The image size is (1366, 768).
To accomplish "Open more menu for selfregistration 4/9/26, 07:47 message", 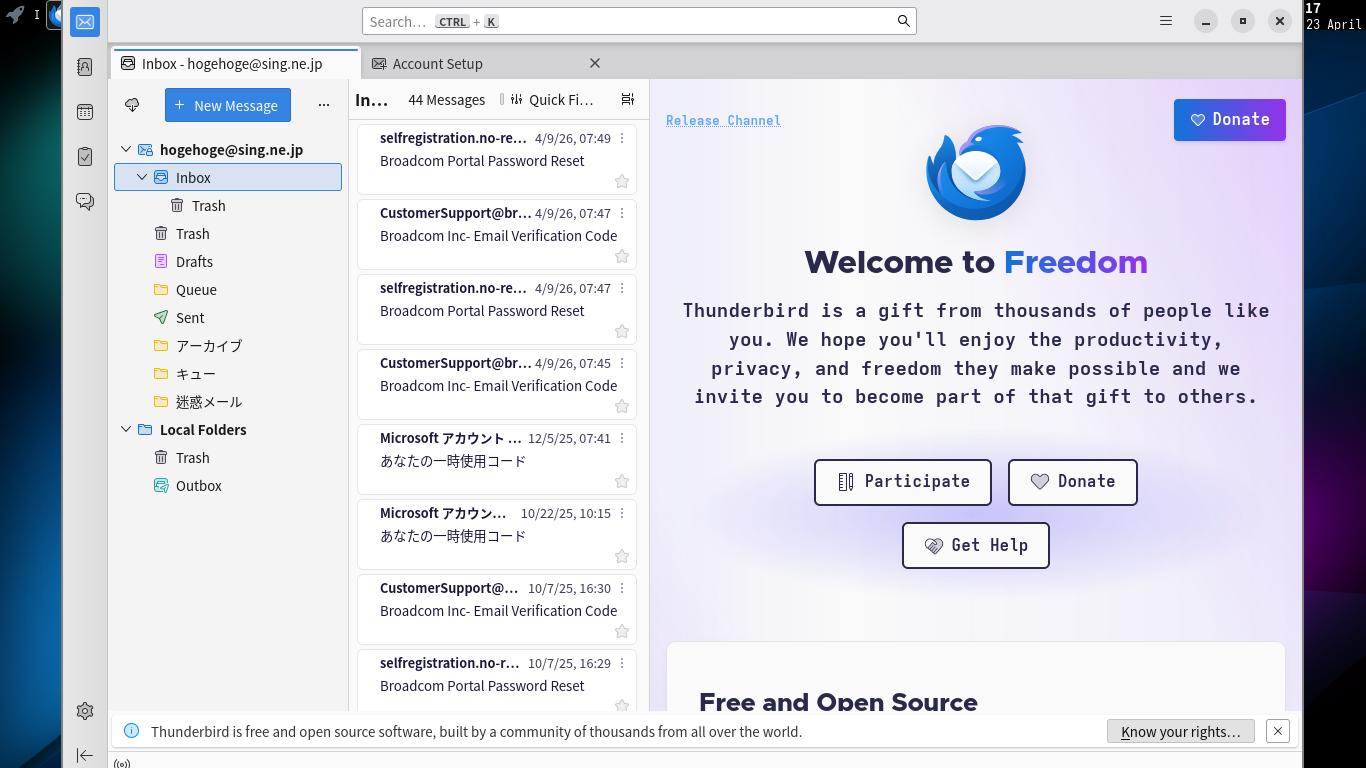I will [x=622, y=288].
